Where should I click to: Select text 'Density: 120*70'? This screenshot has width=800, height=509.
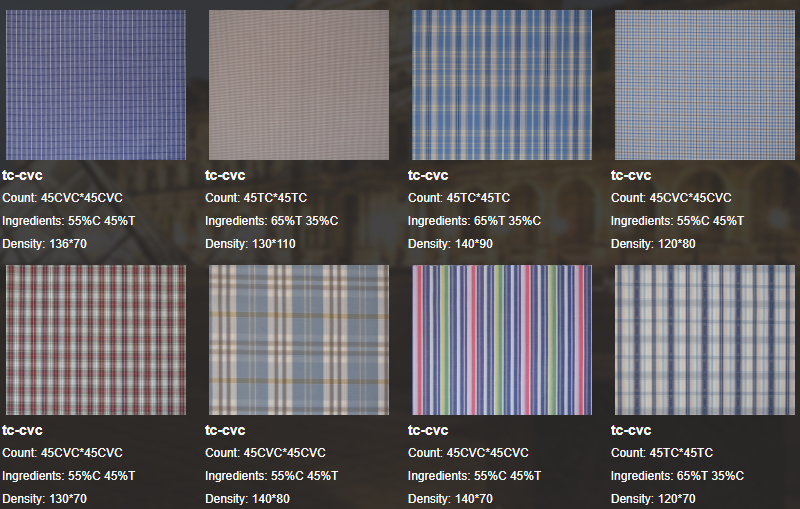(654, 499)
